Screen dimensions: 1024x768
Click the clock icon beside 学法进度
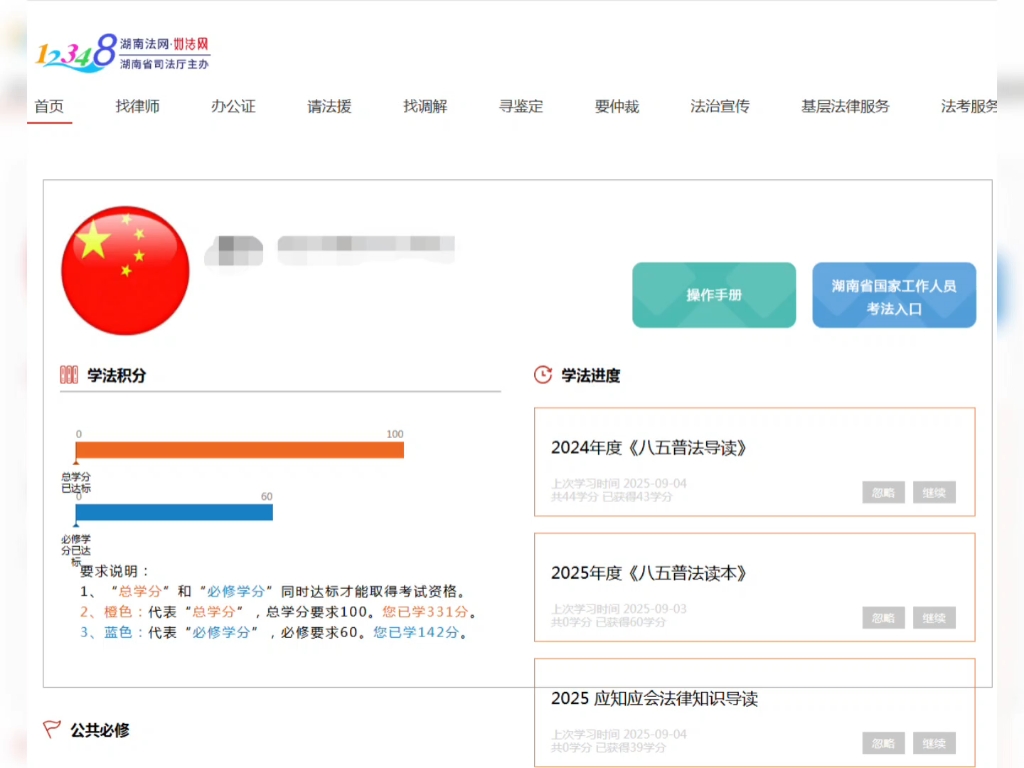[x=541, y=375]
